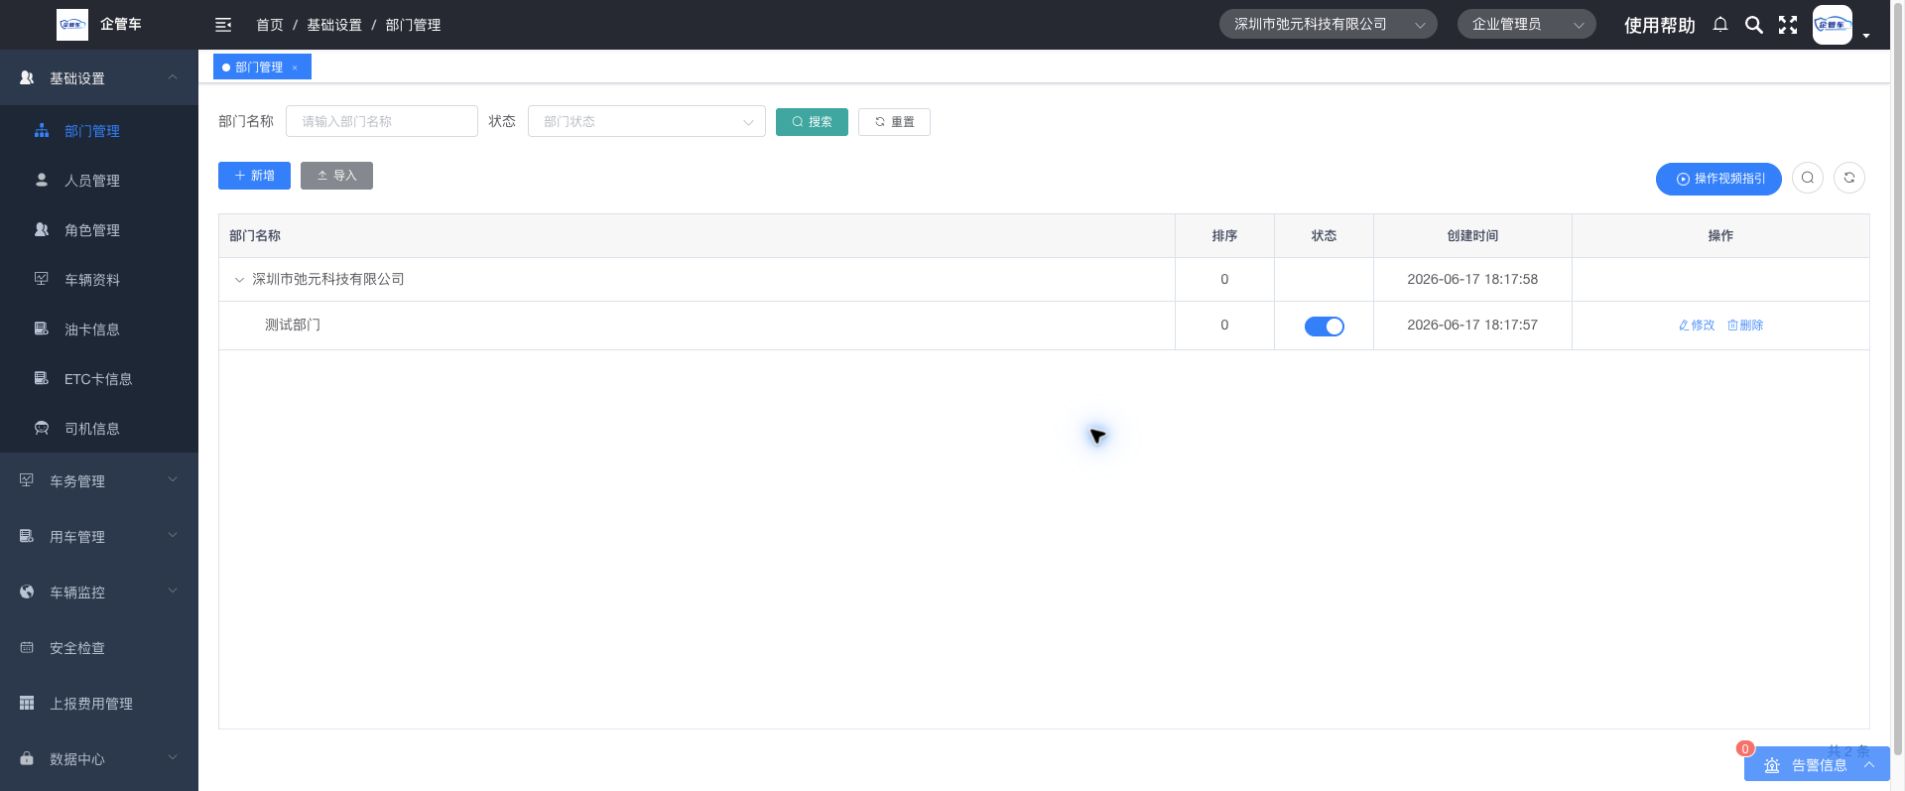Open global search magnifier in top bar
The width and height of the screenshot is (1905, 791).
pos(1754,25)
